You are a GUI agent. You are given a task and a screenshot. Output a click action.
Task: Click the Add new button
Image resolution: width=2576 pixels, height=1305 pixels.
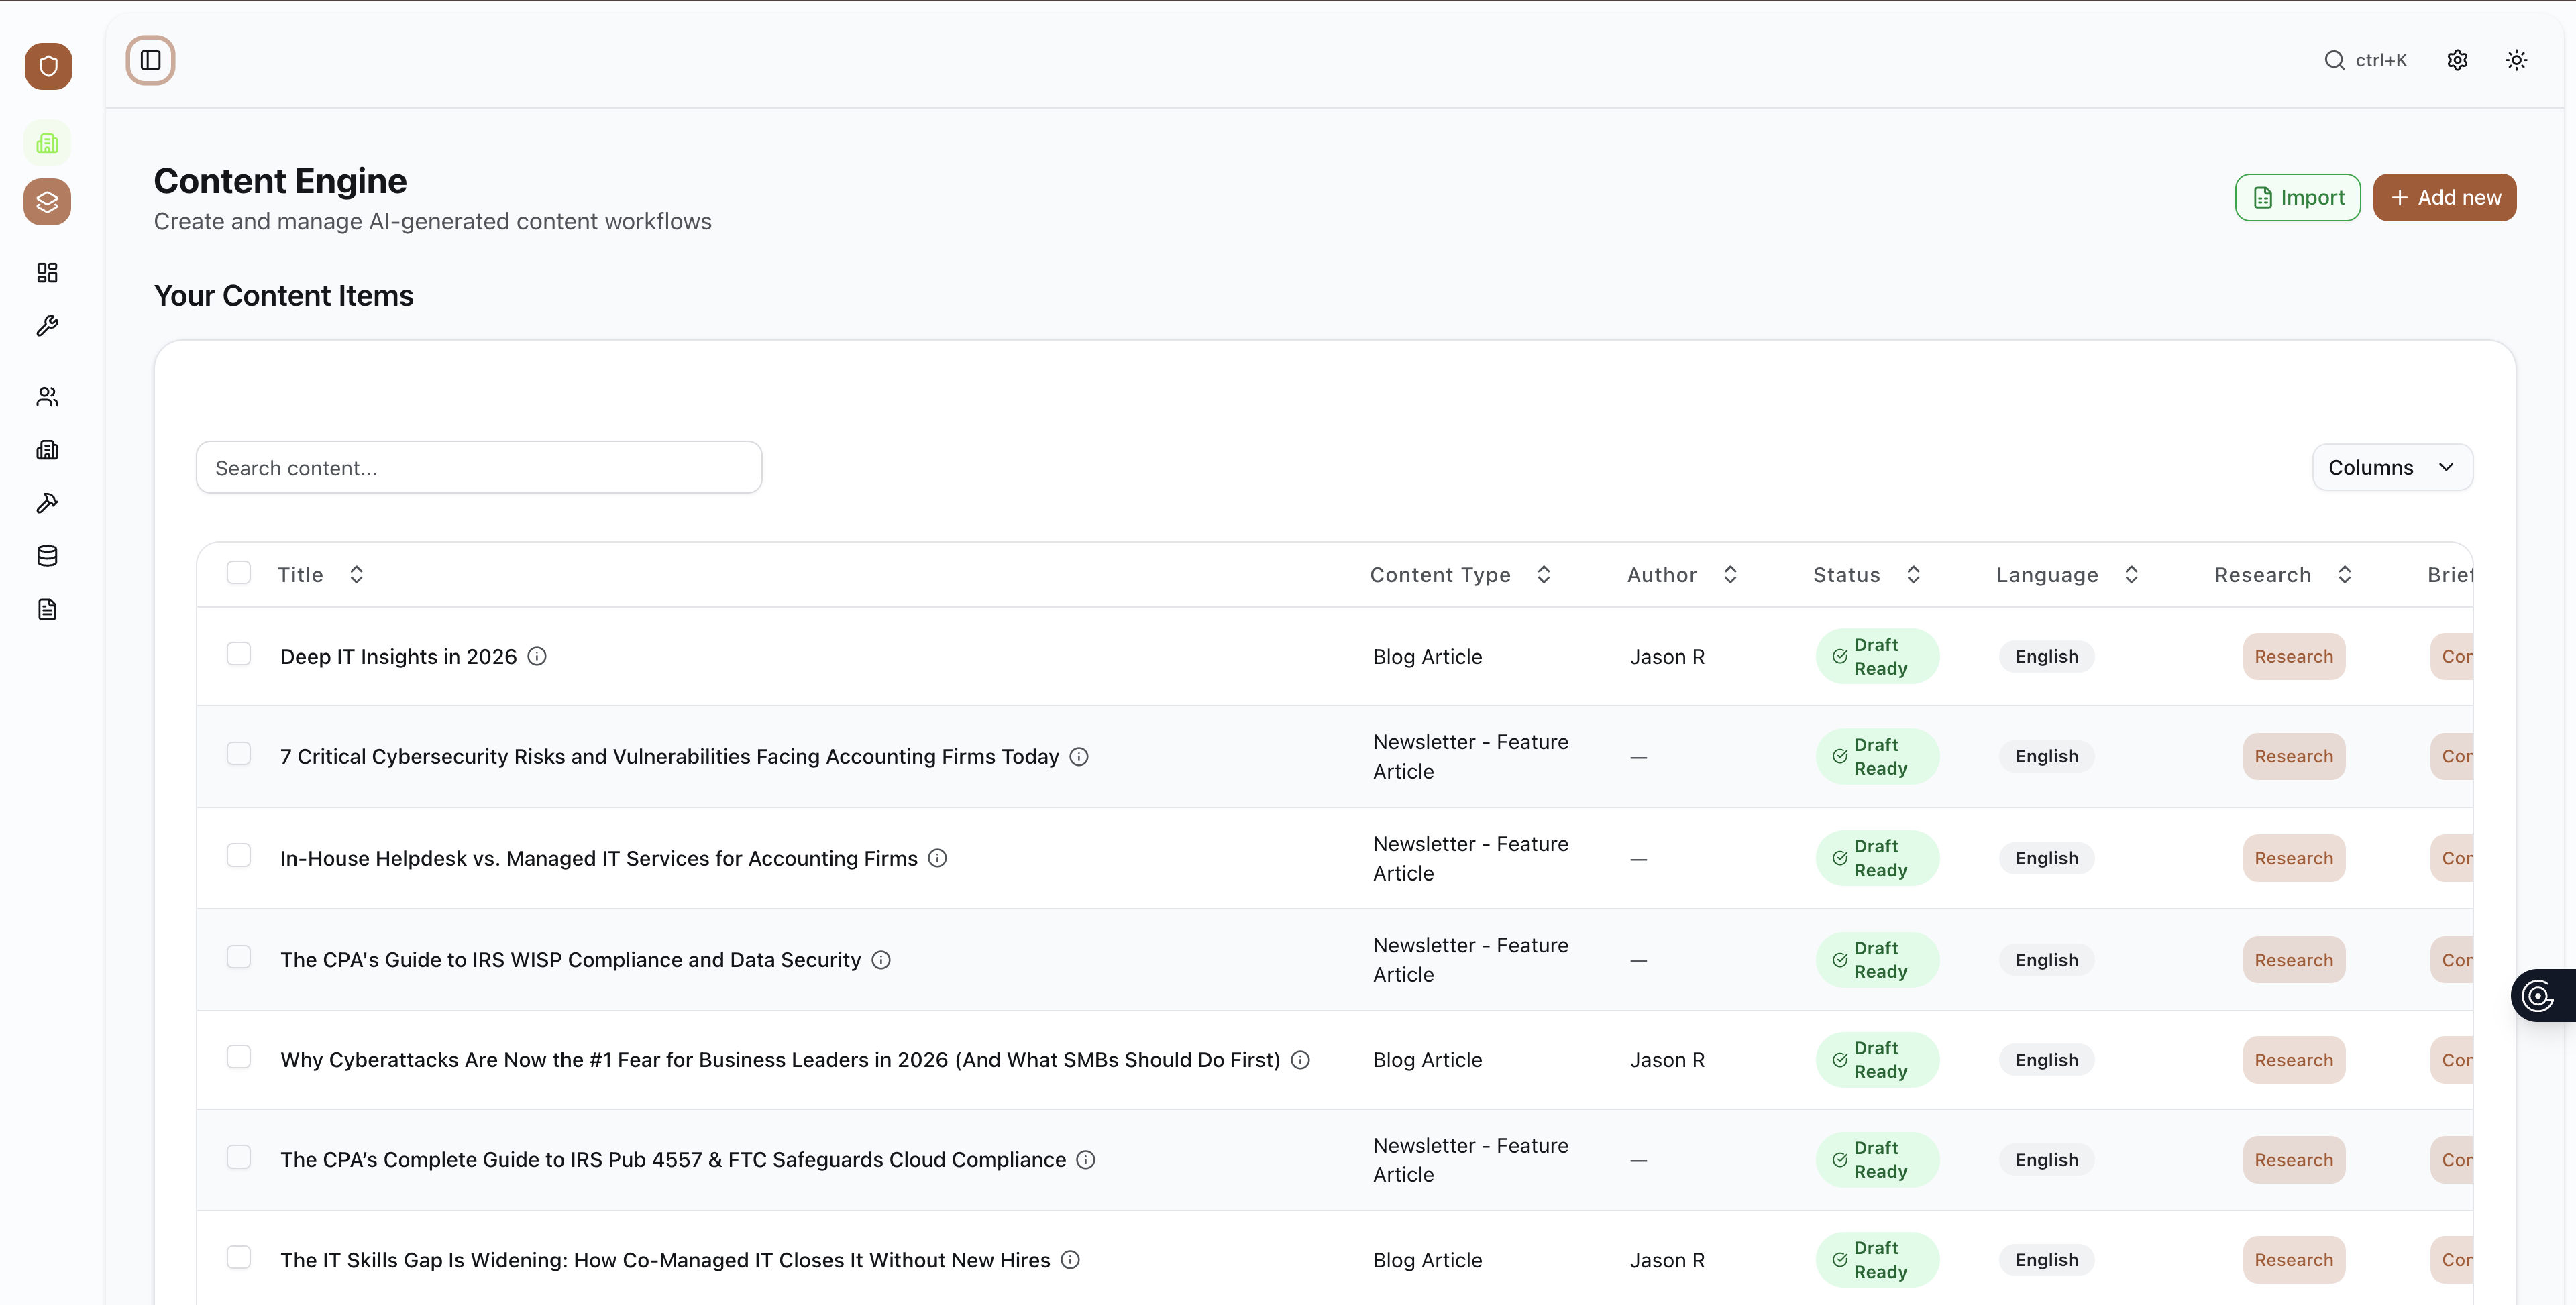2444,197
